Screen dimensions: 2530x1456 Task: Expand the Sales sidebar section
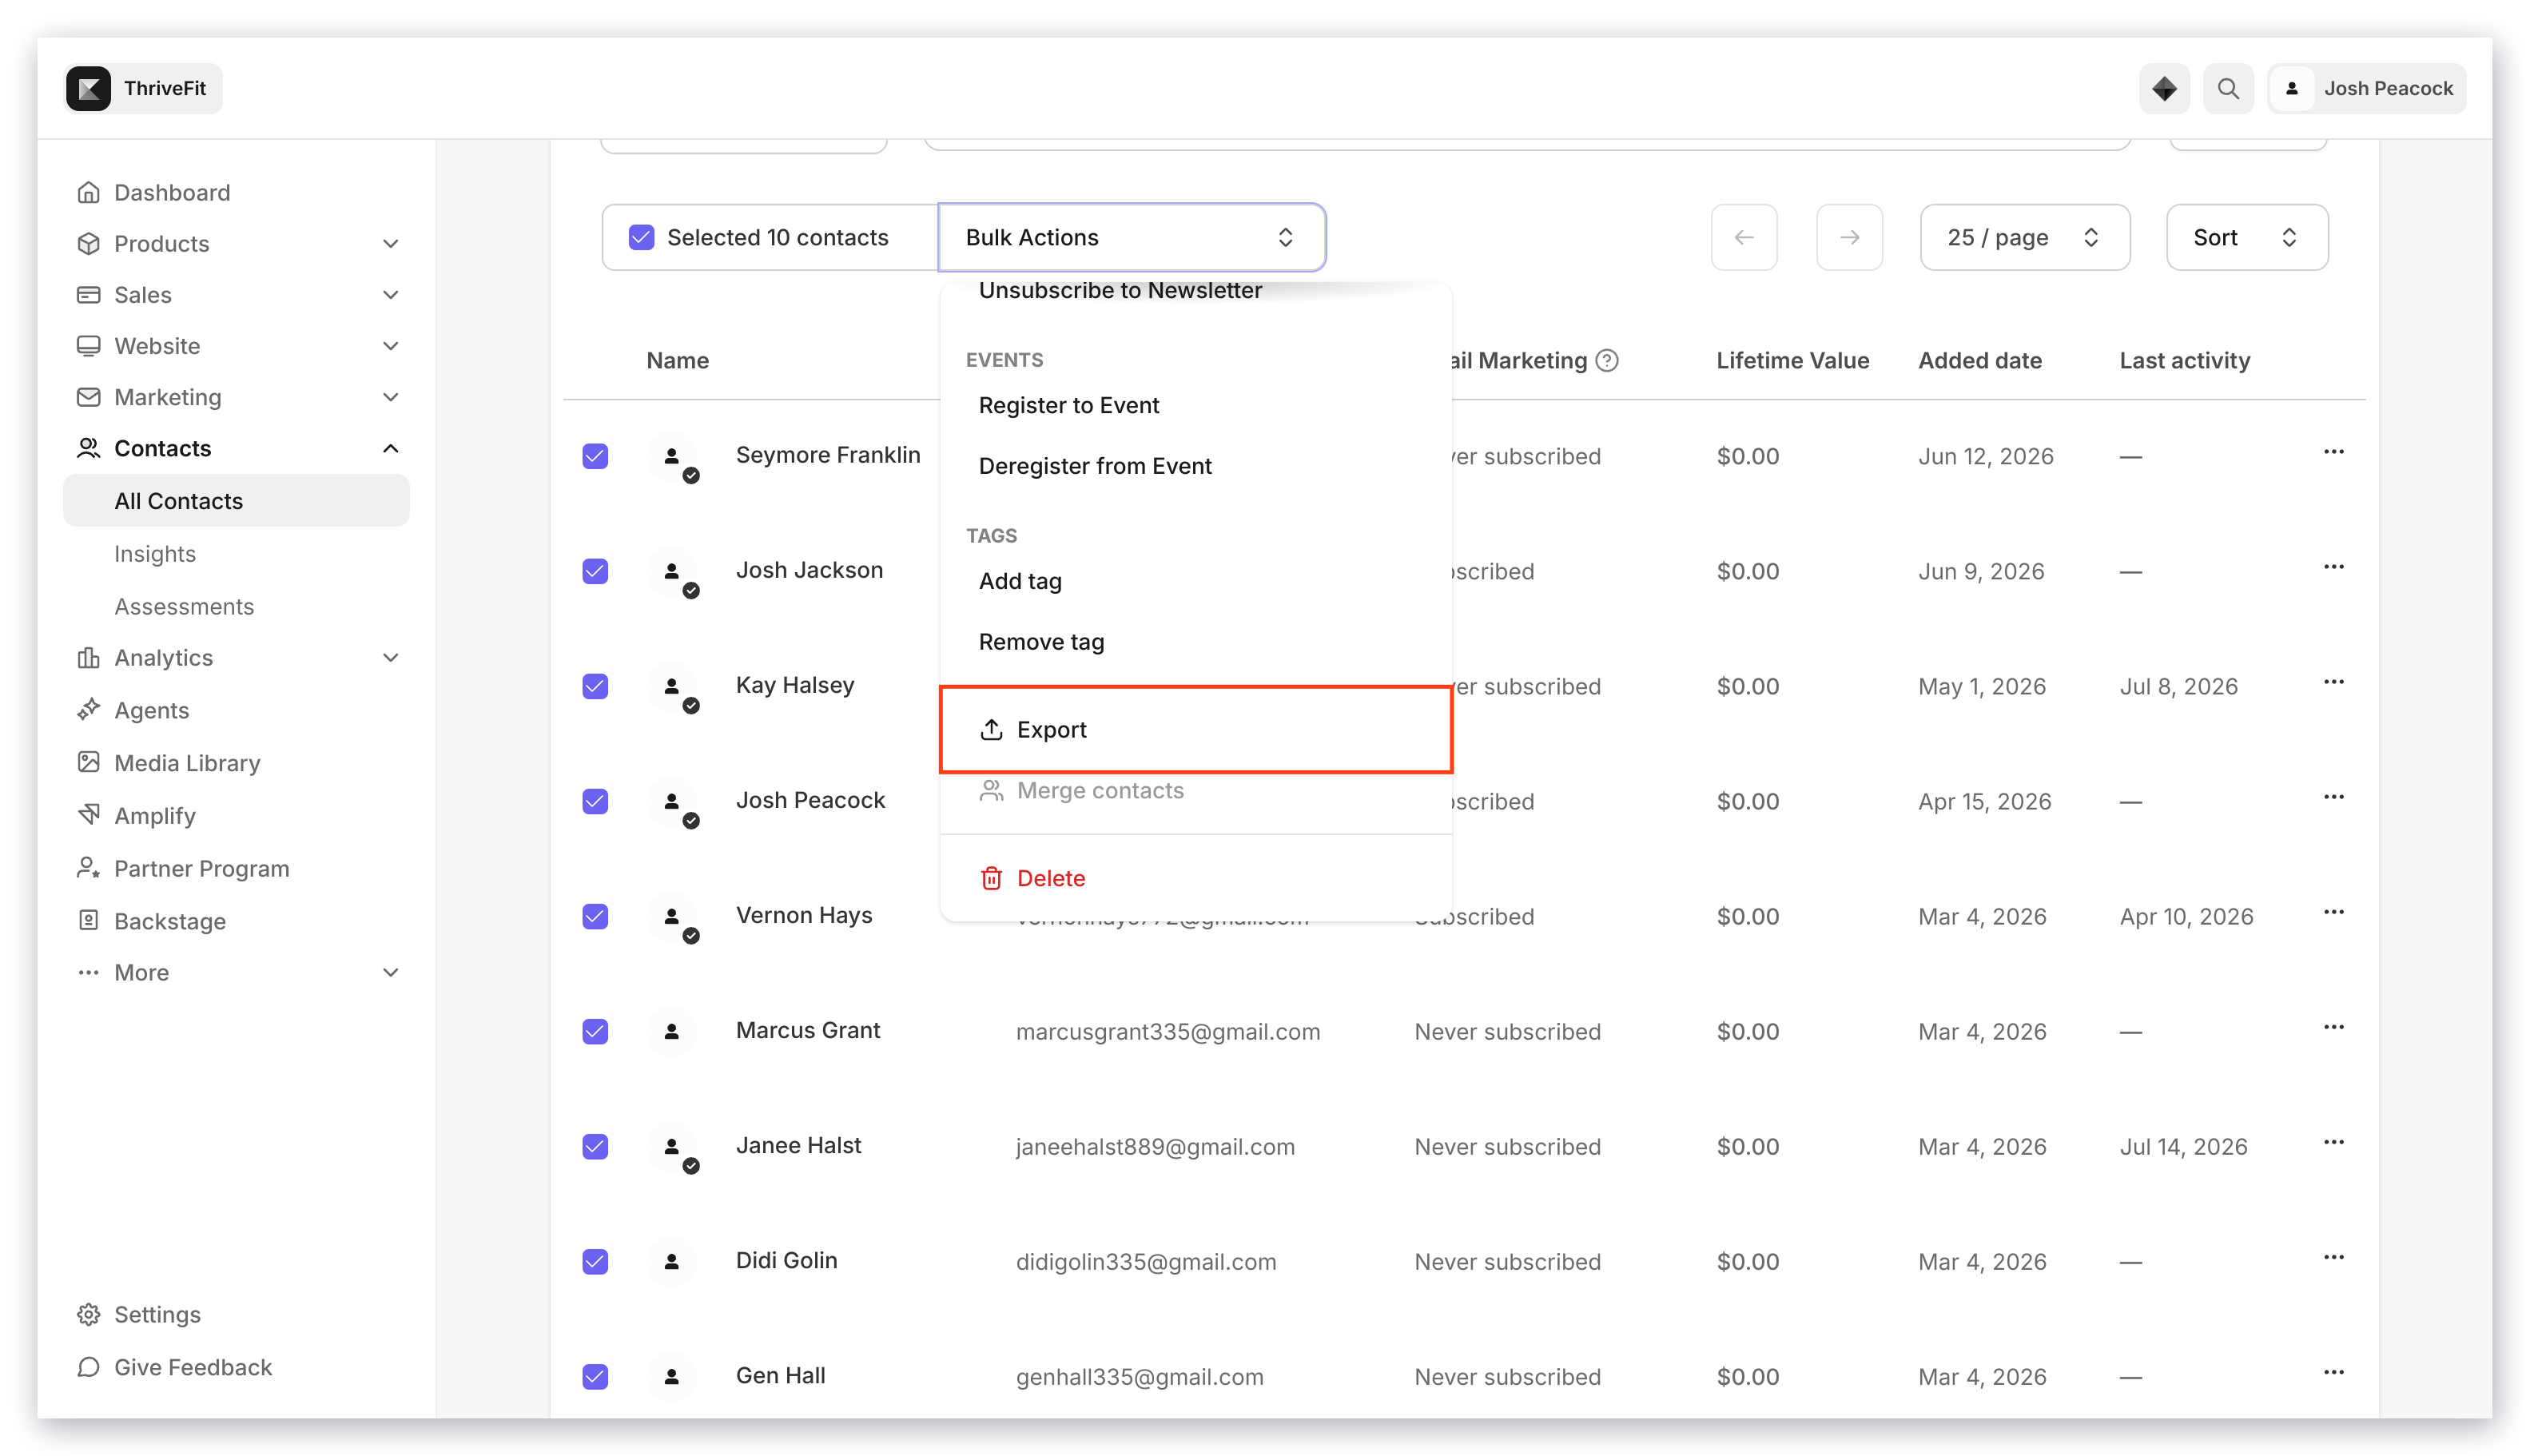tap(391, 294)
